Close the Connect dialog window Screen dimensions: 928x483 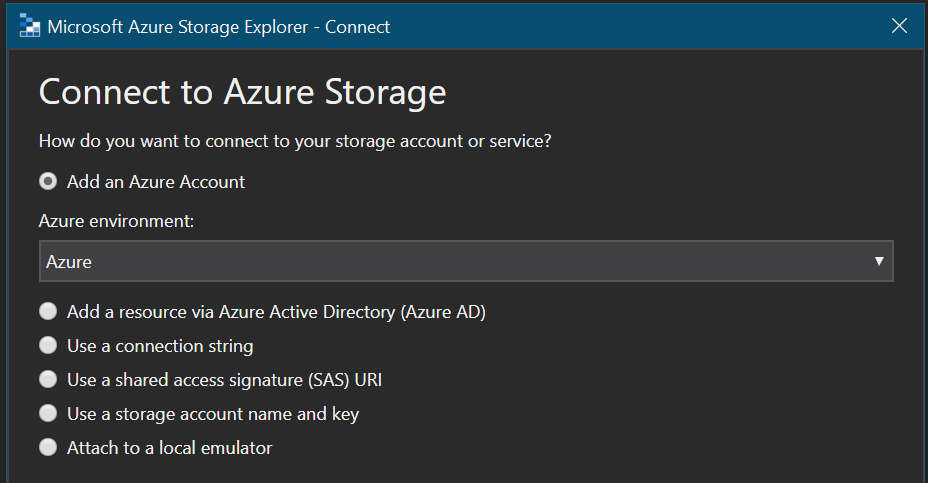[898, 26]
